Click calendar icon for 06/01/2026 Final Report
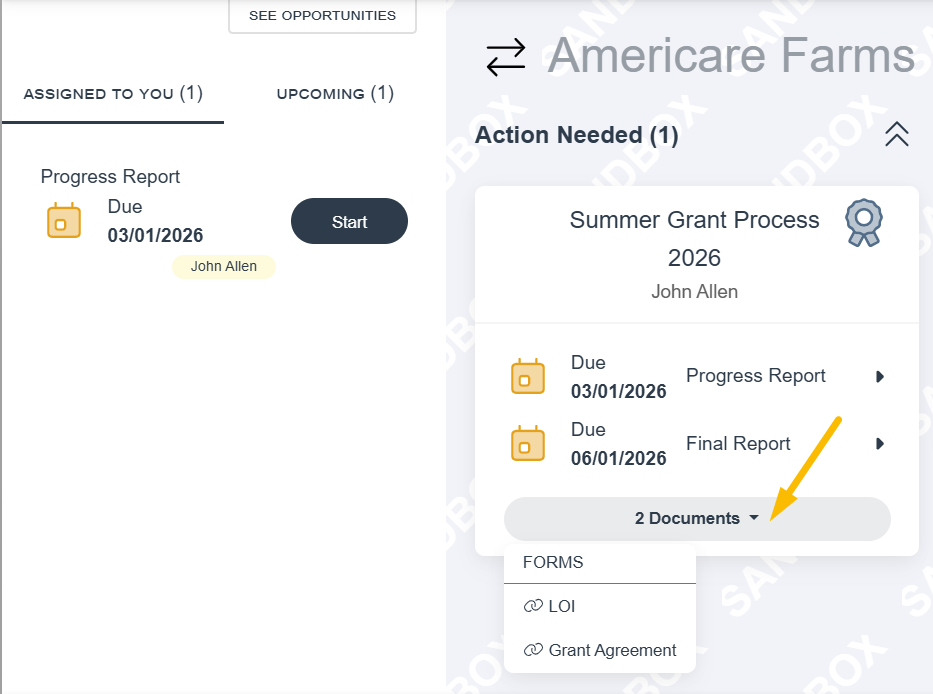Viewport: 933px width, 694px height. [528, 443]
